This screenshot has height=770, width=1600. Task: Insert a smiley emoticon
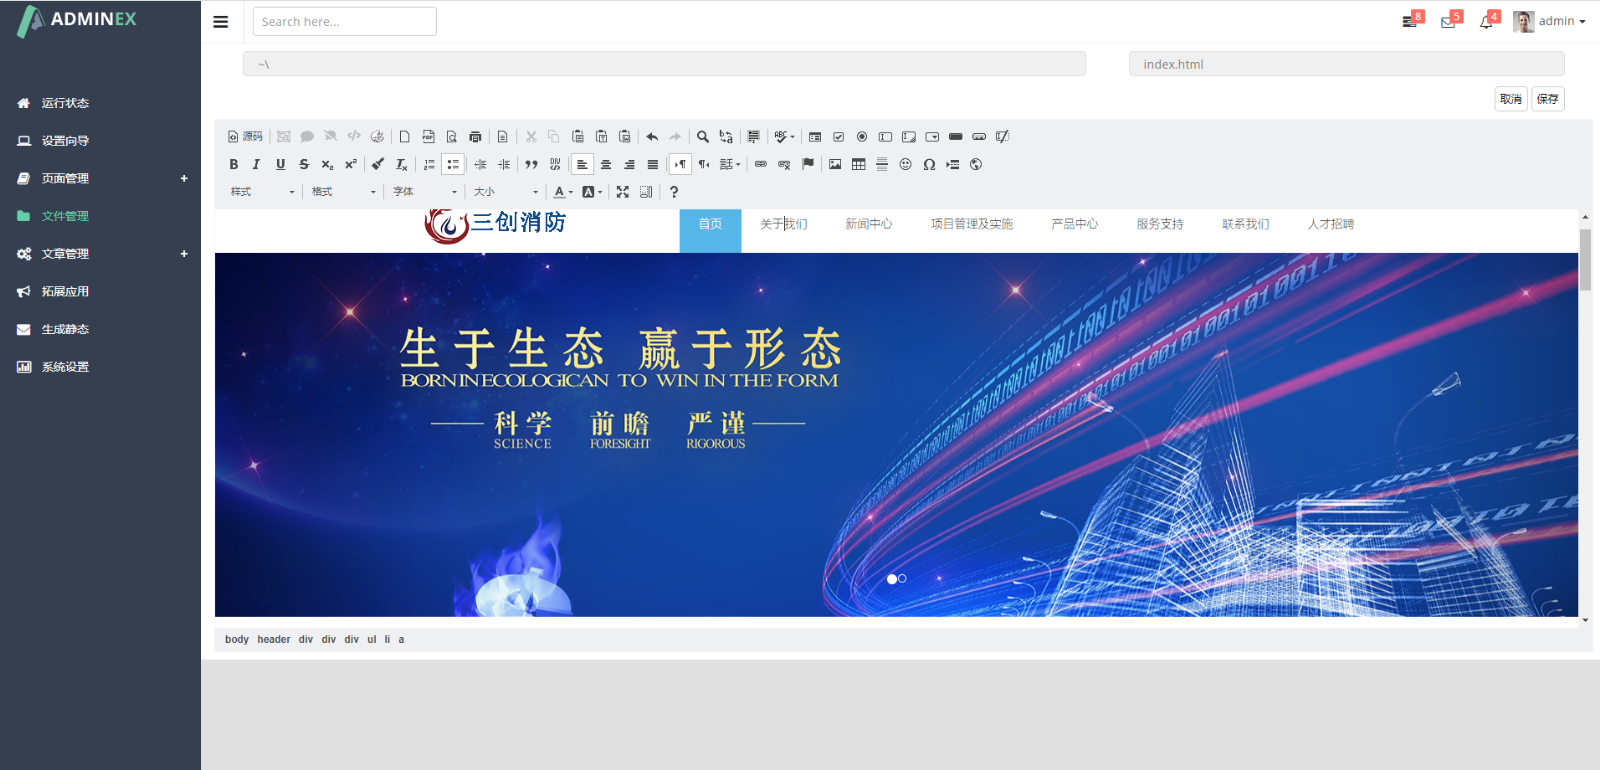tap(905, 164)
